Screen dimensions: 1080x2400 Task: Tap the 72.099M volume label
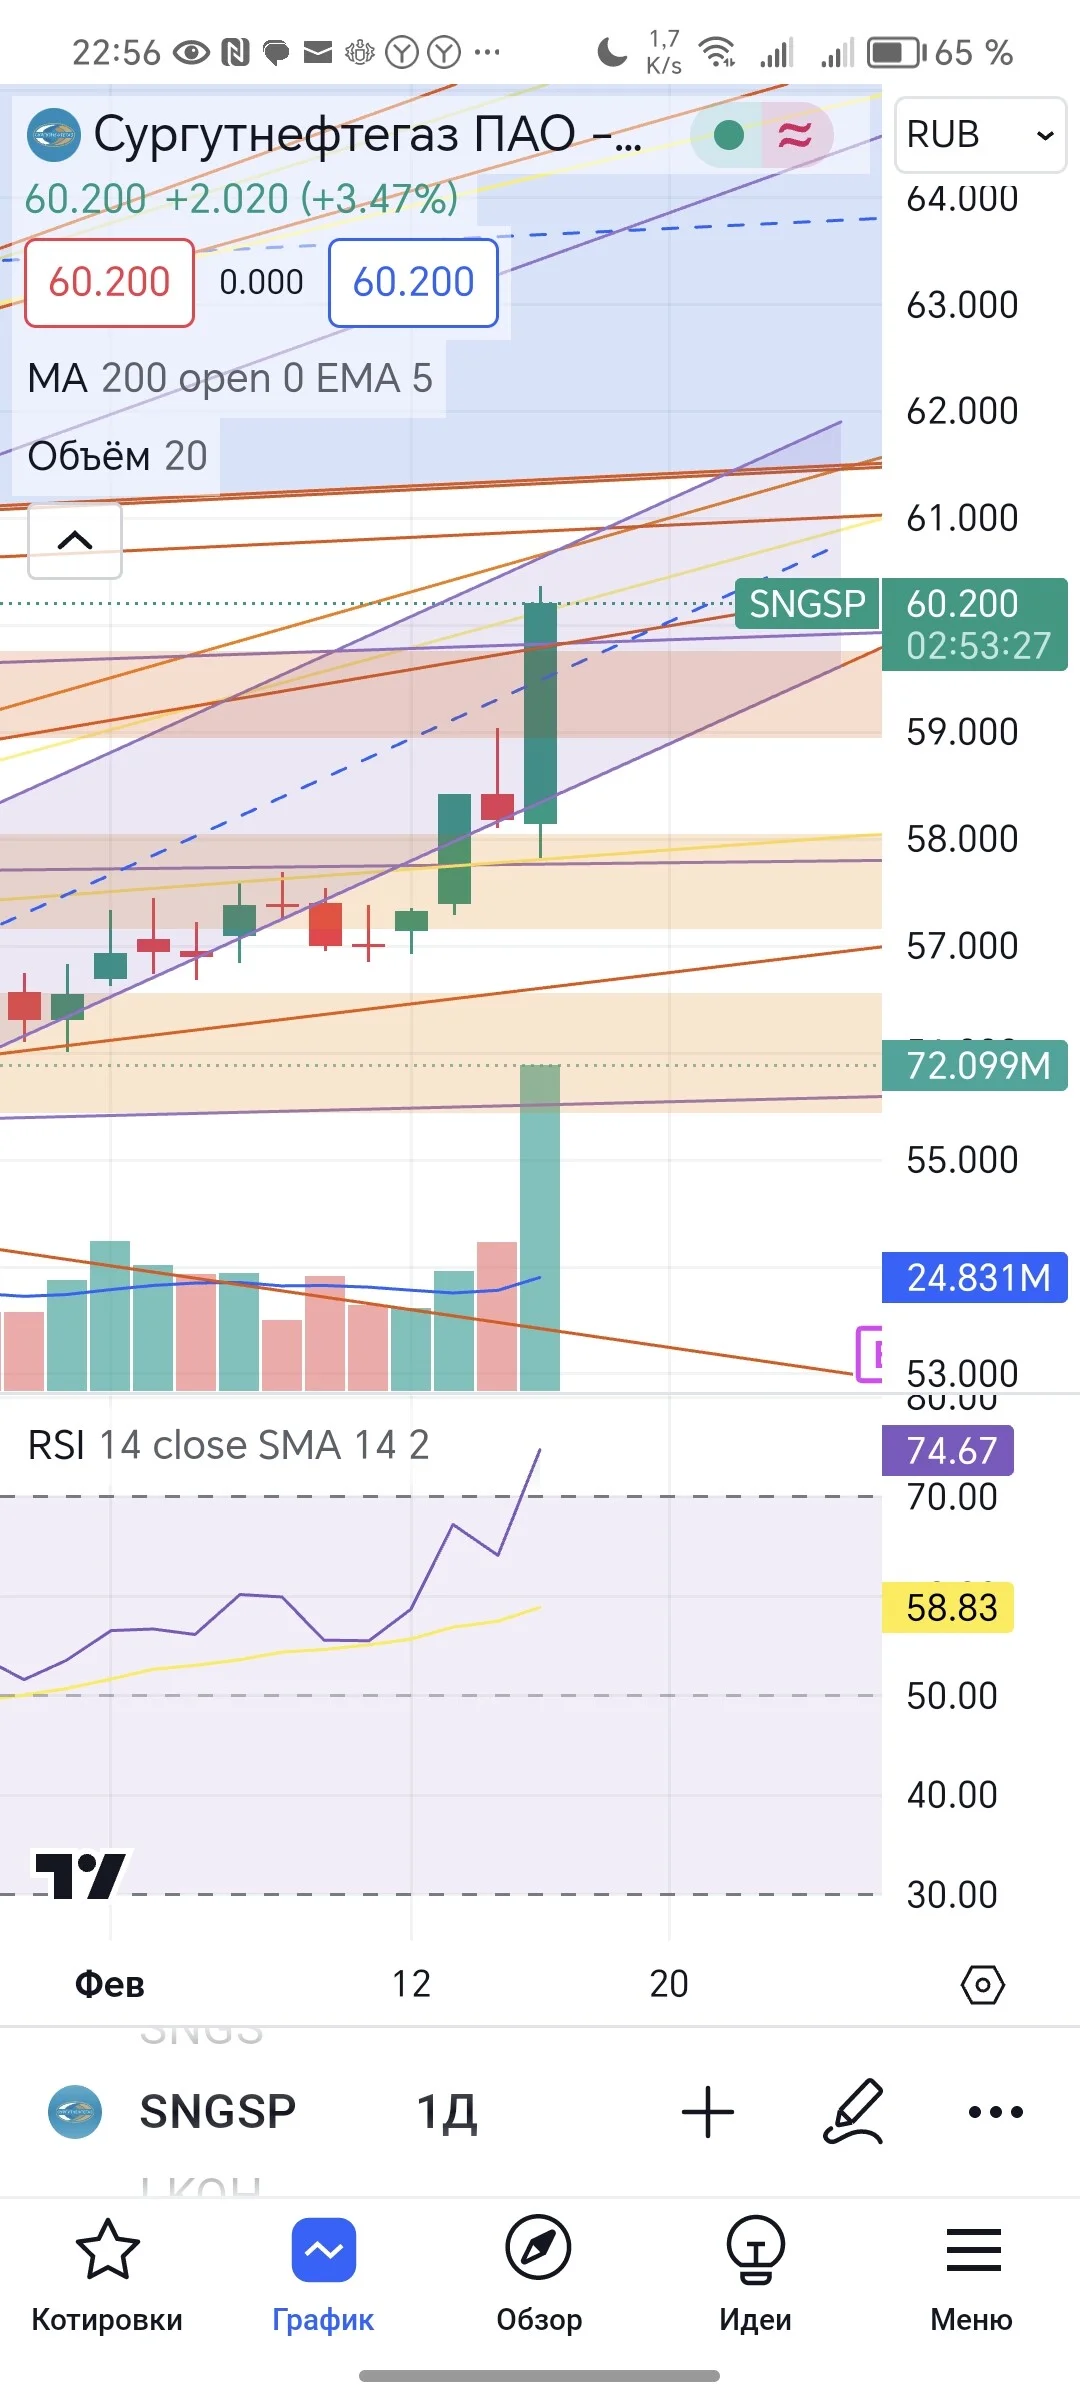pyautogui.click(x=975, y=1065)
